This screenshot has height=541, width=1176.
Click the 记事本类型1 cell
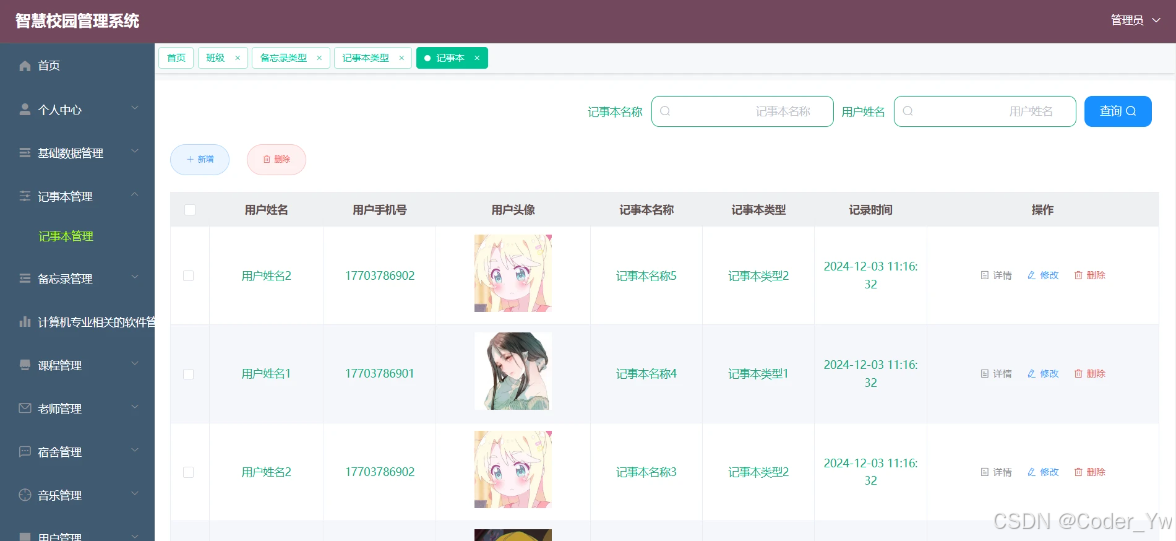click(x=758, y=374)
